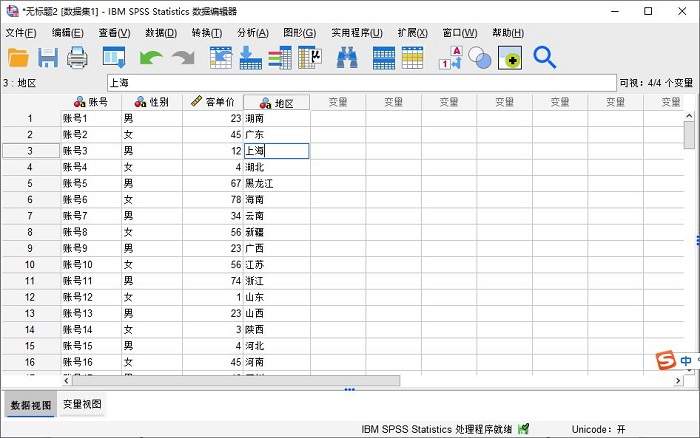The image size is (700, 438).
Task: Click the 性别 column header
Action: (152, 102)
